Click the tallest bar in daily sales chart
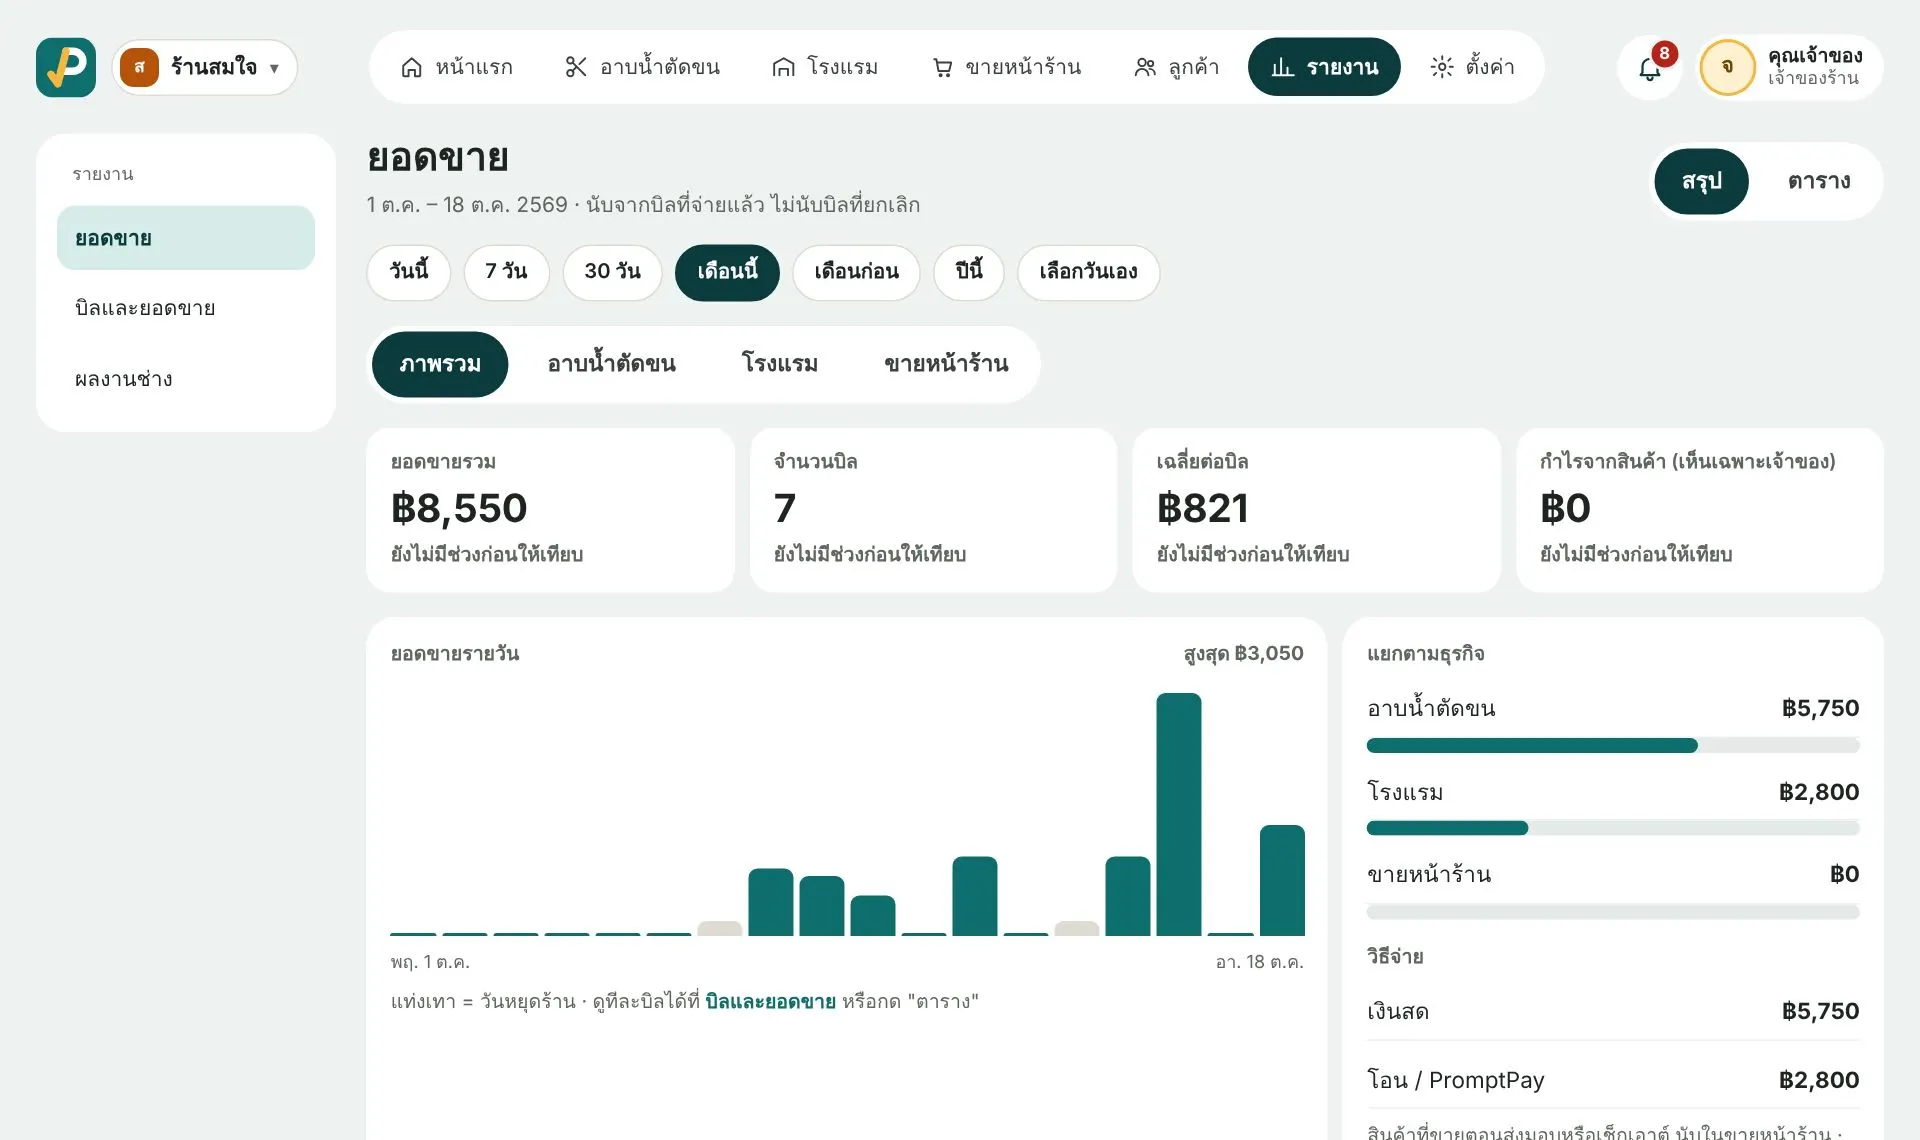The image size is (1920, 1140). tap(1178, 814)
